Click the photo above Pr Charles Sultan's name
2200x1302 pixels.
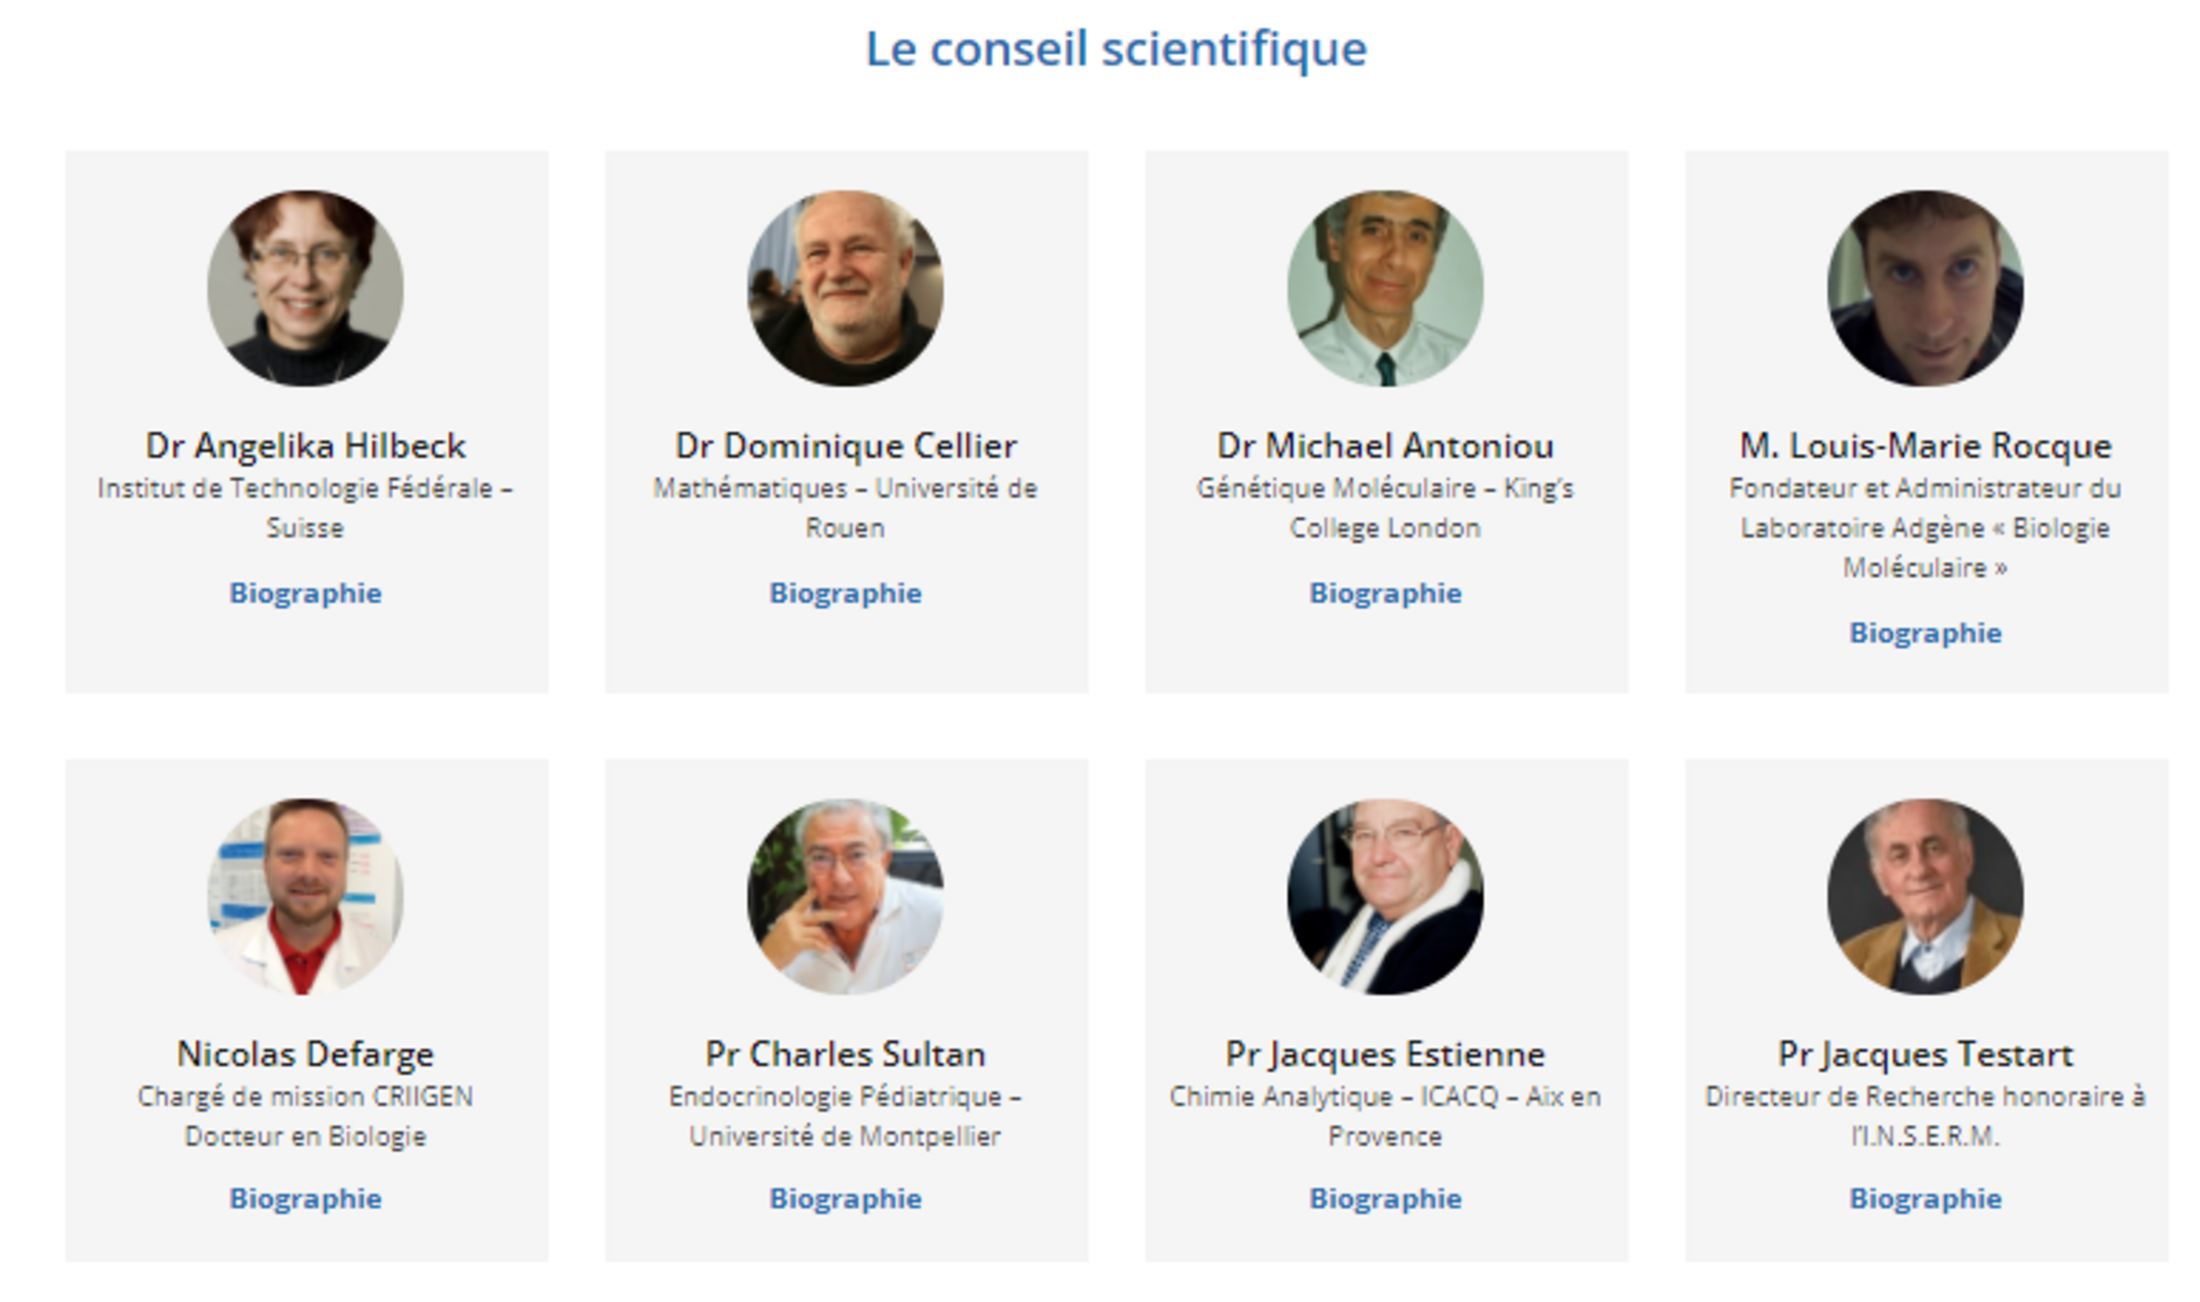pos(846,896)
